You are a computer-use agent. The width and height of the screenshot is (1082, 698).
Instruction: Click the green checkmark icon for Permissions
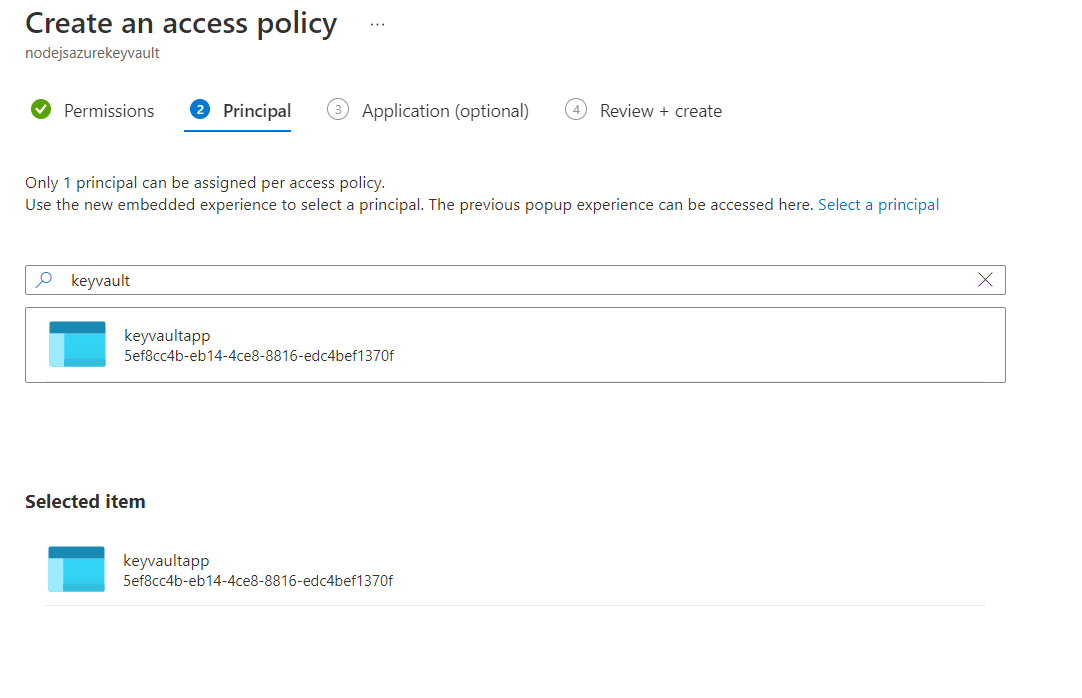coord(41,110)
